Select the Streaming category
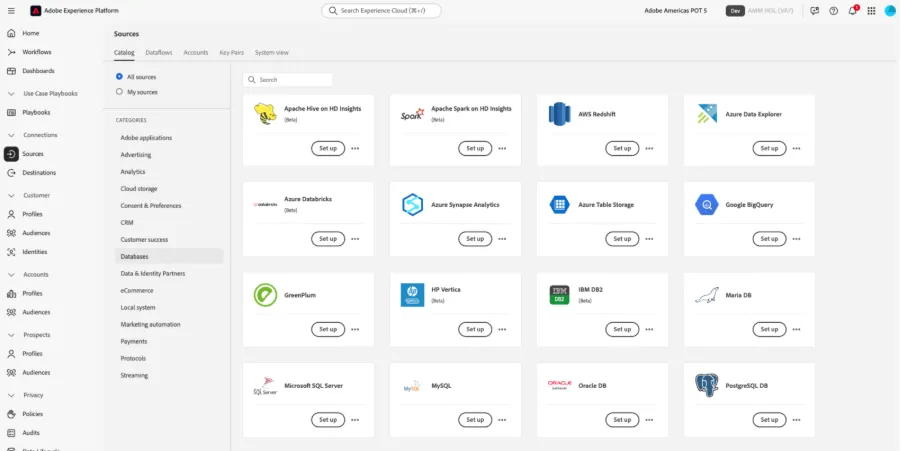Viewport: 901px width, 451px height. (x=134, y=375)
